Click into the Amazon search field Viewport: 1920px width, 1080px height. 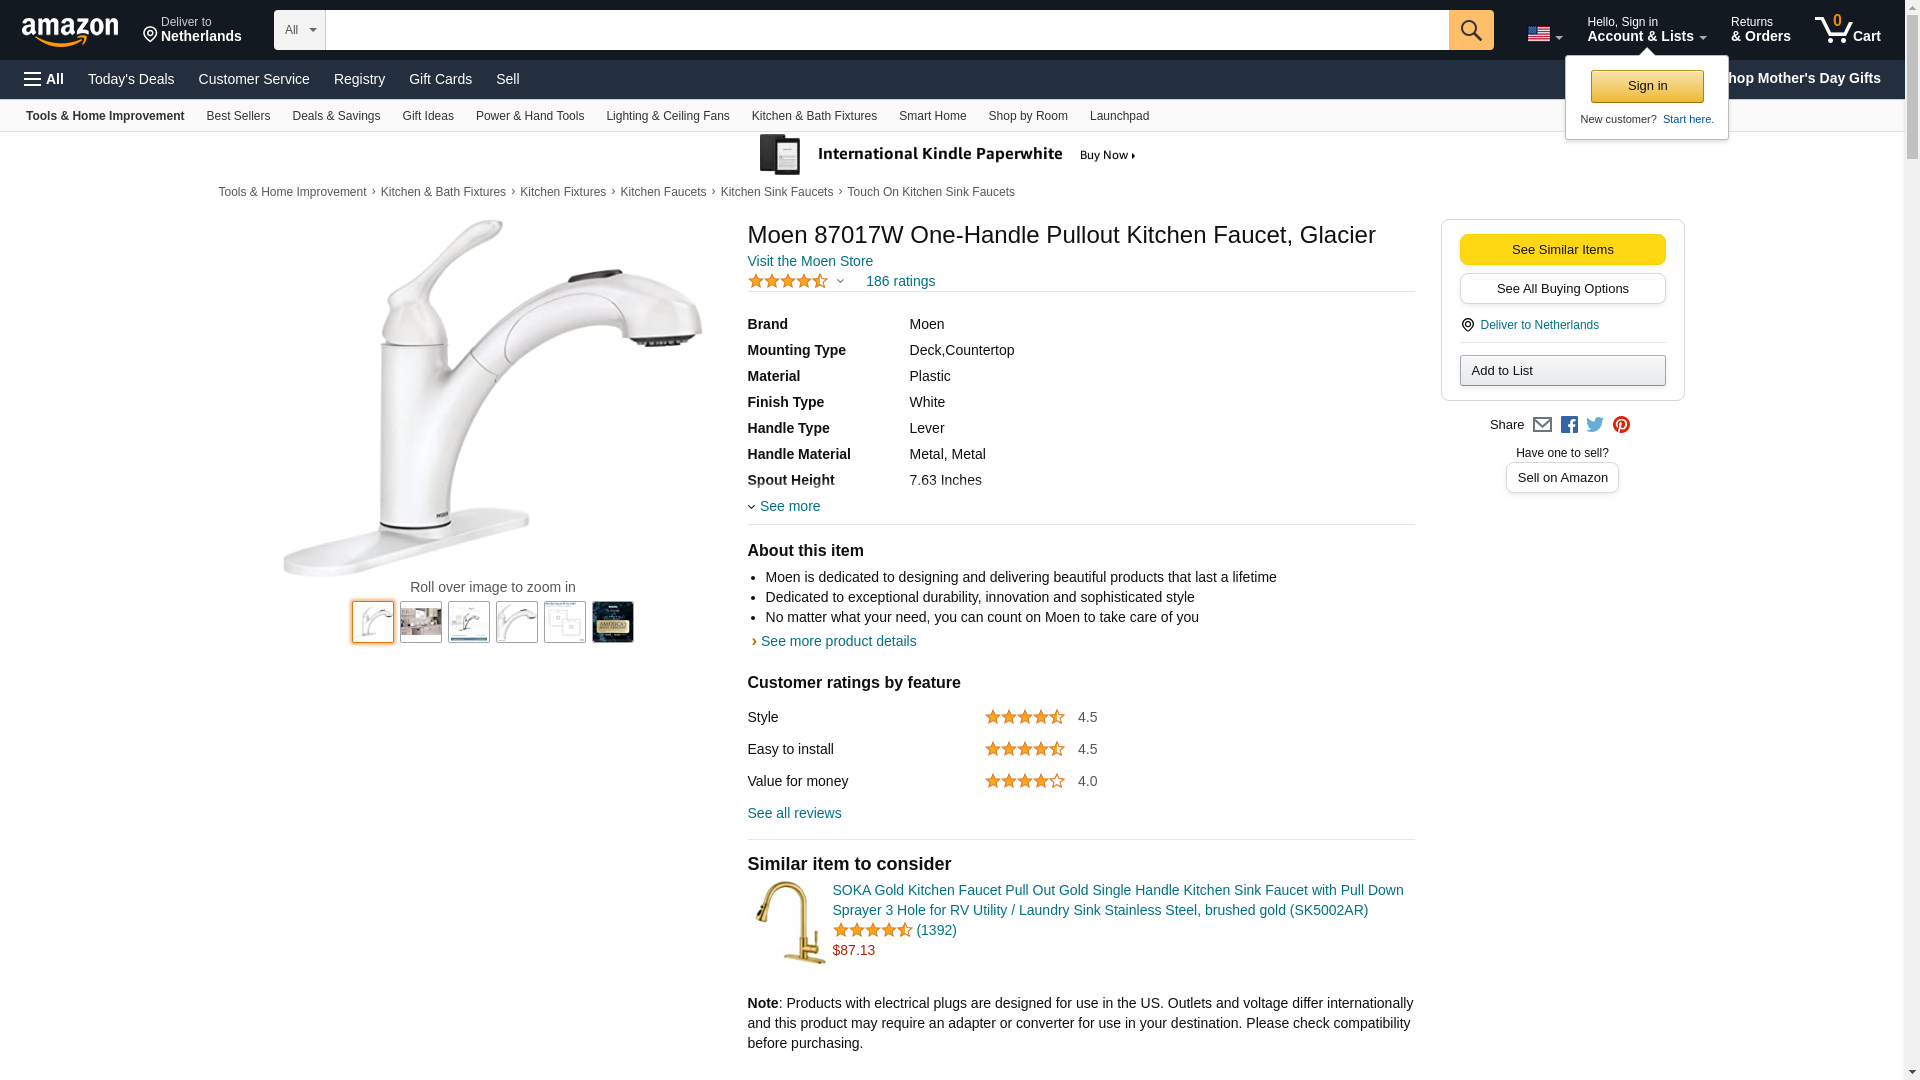click(886, 30)
